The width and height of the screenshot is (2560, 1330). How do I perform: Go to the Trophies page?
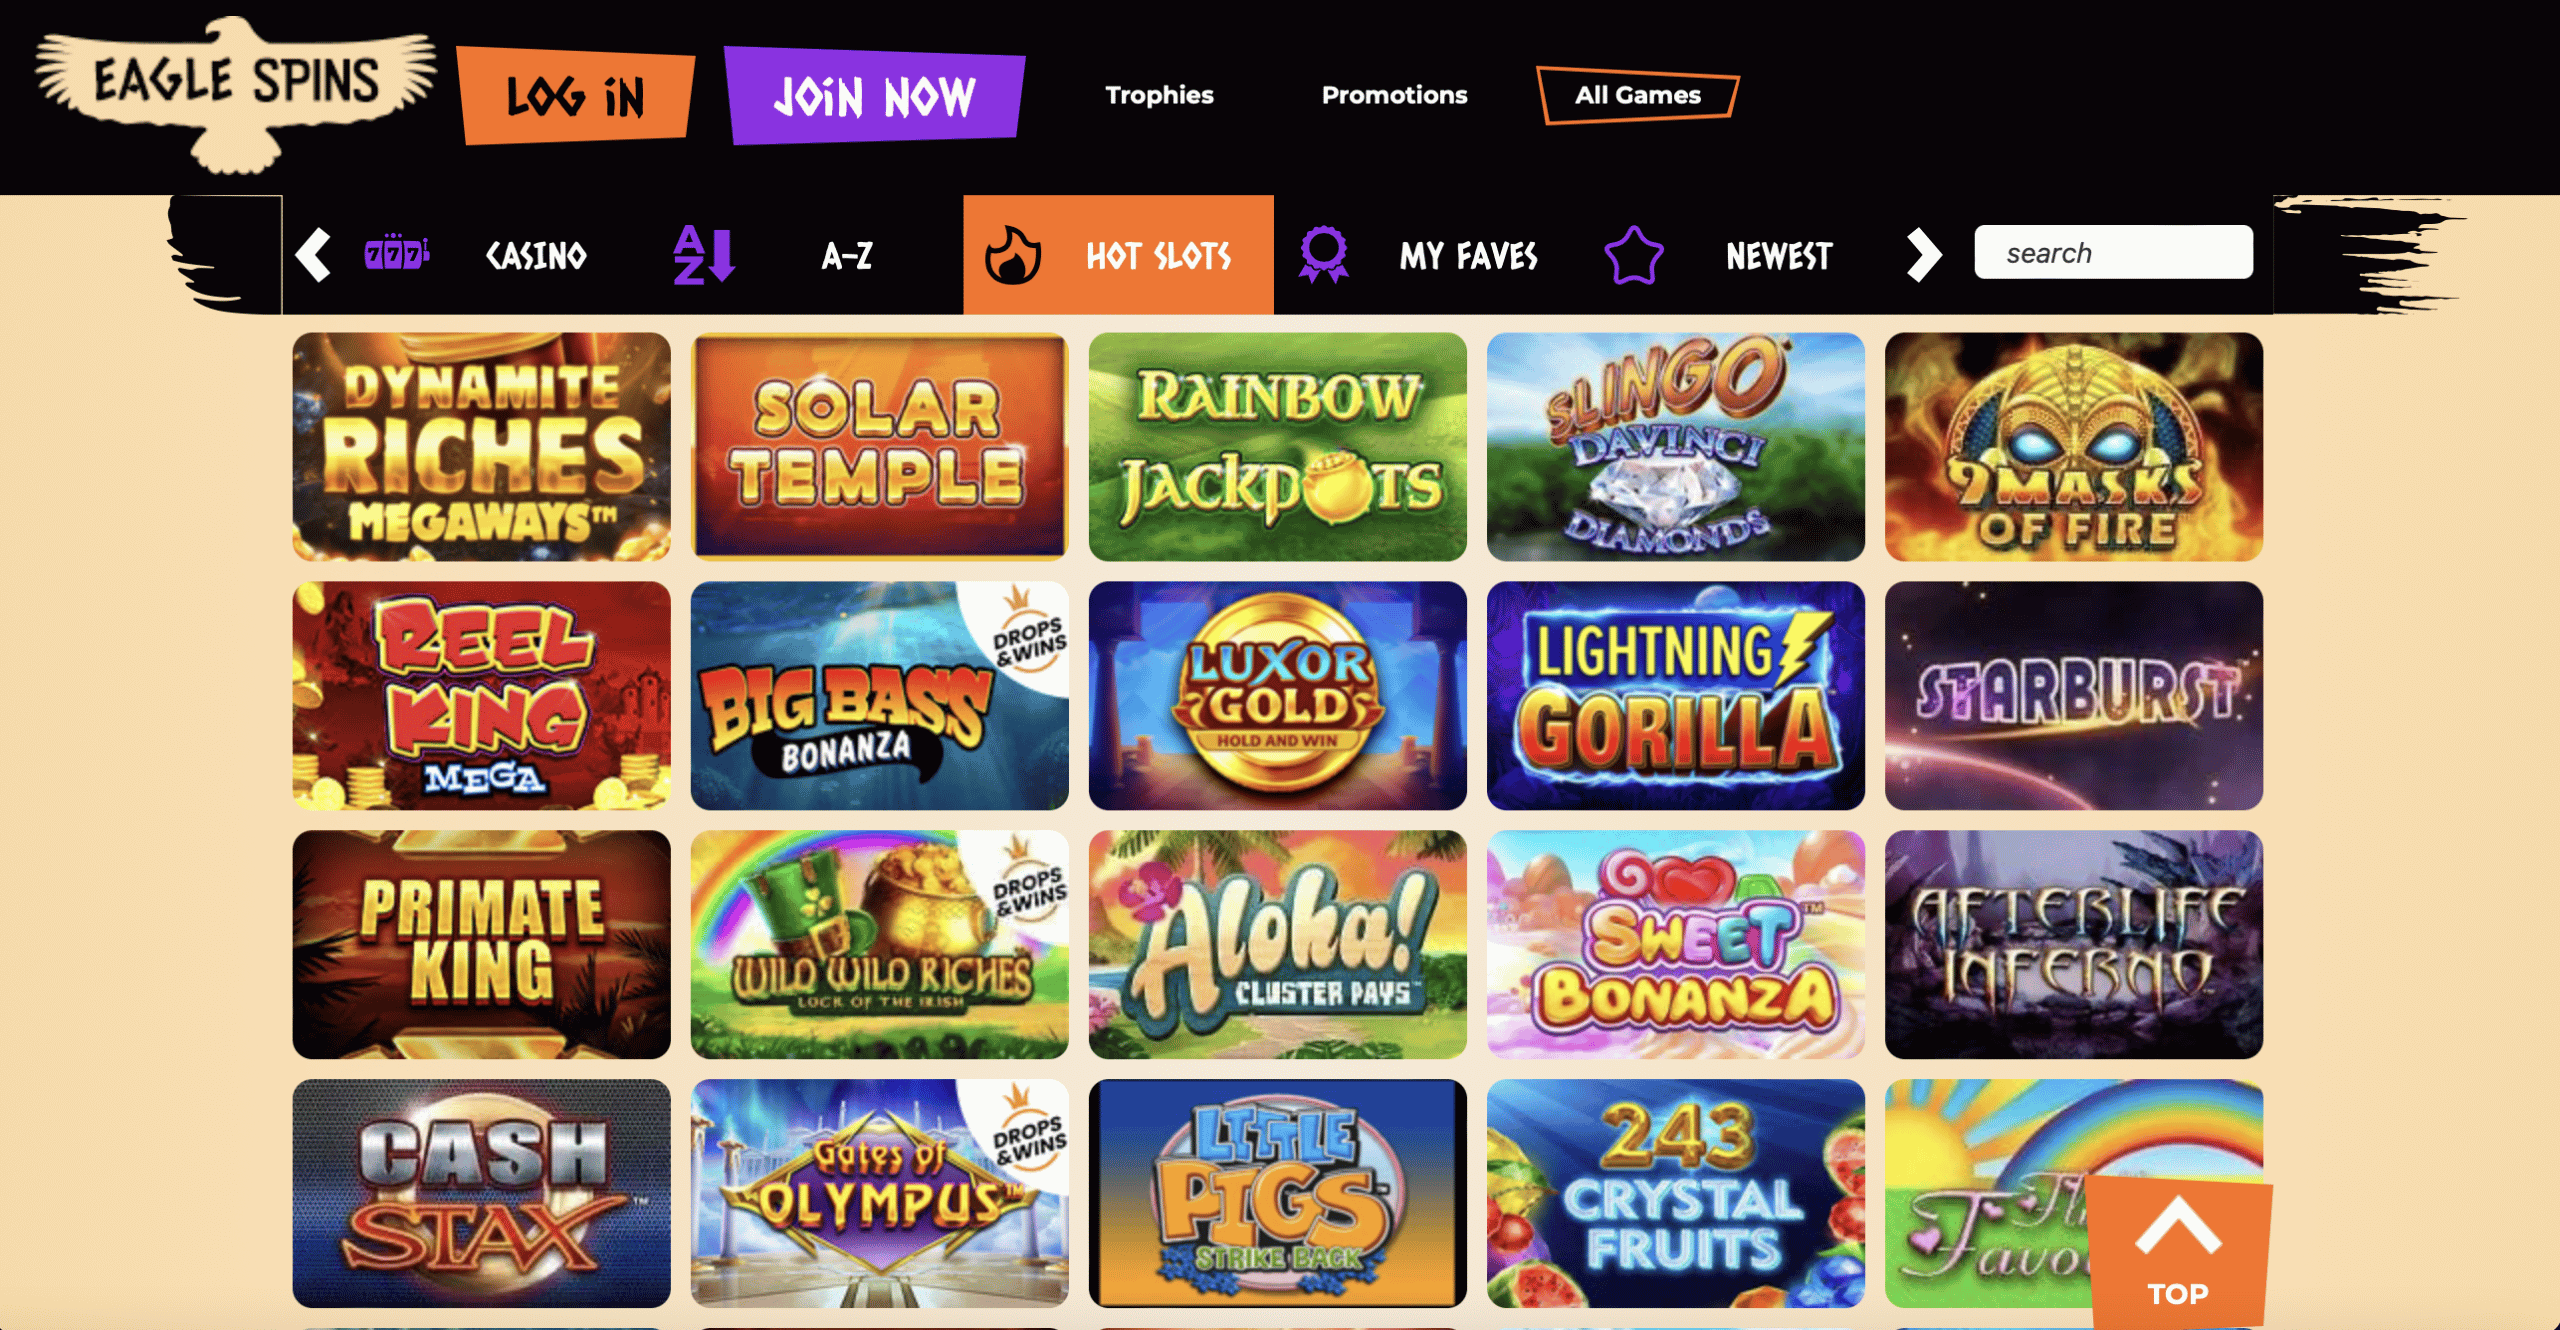[1159, 95]
